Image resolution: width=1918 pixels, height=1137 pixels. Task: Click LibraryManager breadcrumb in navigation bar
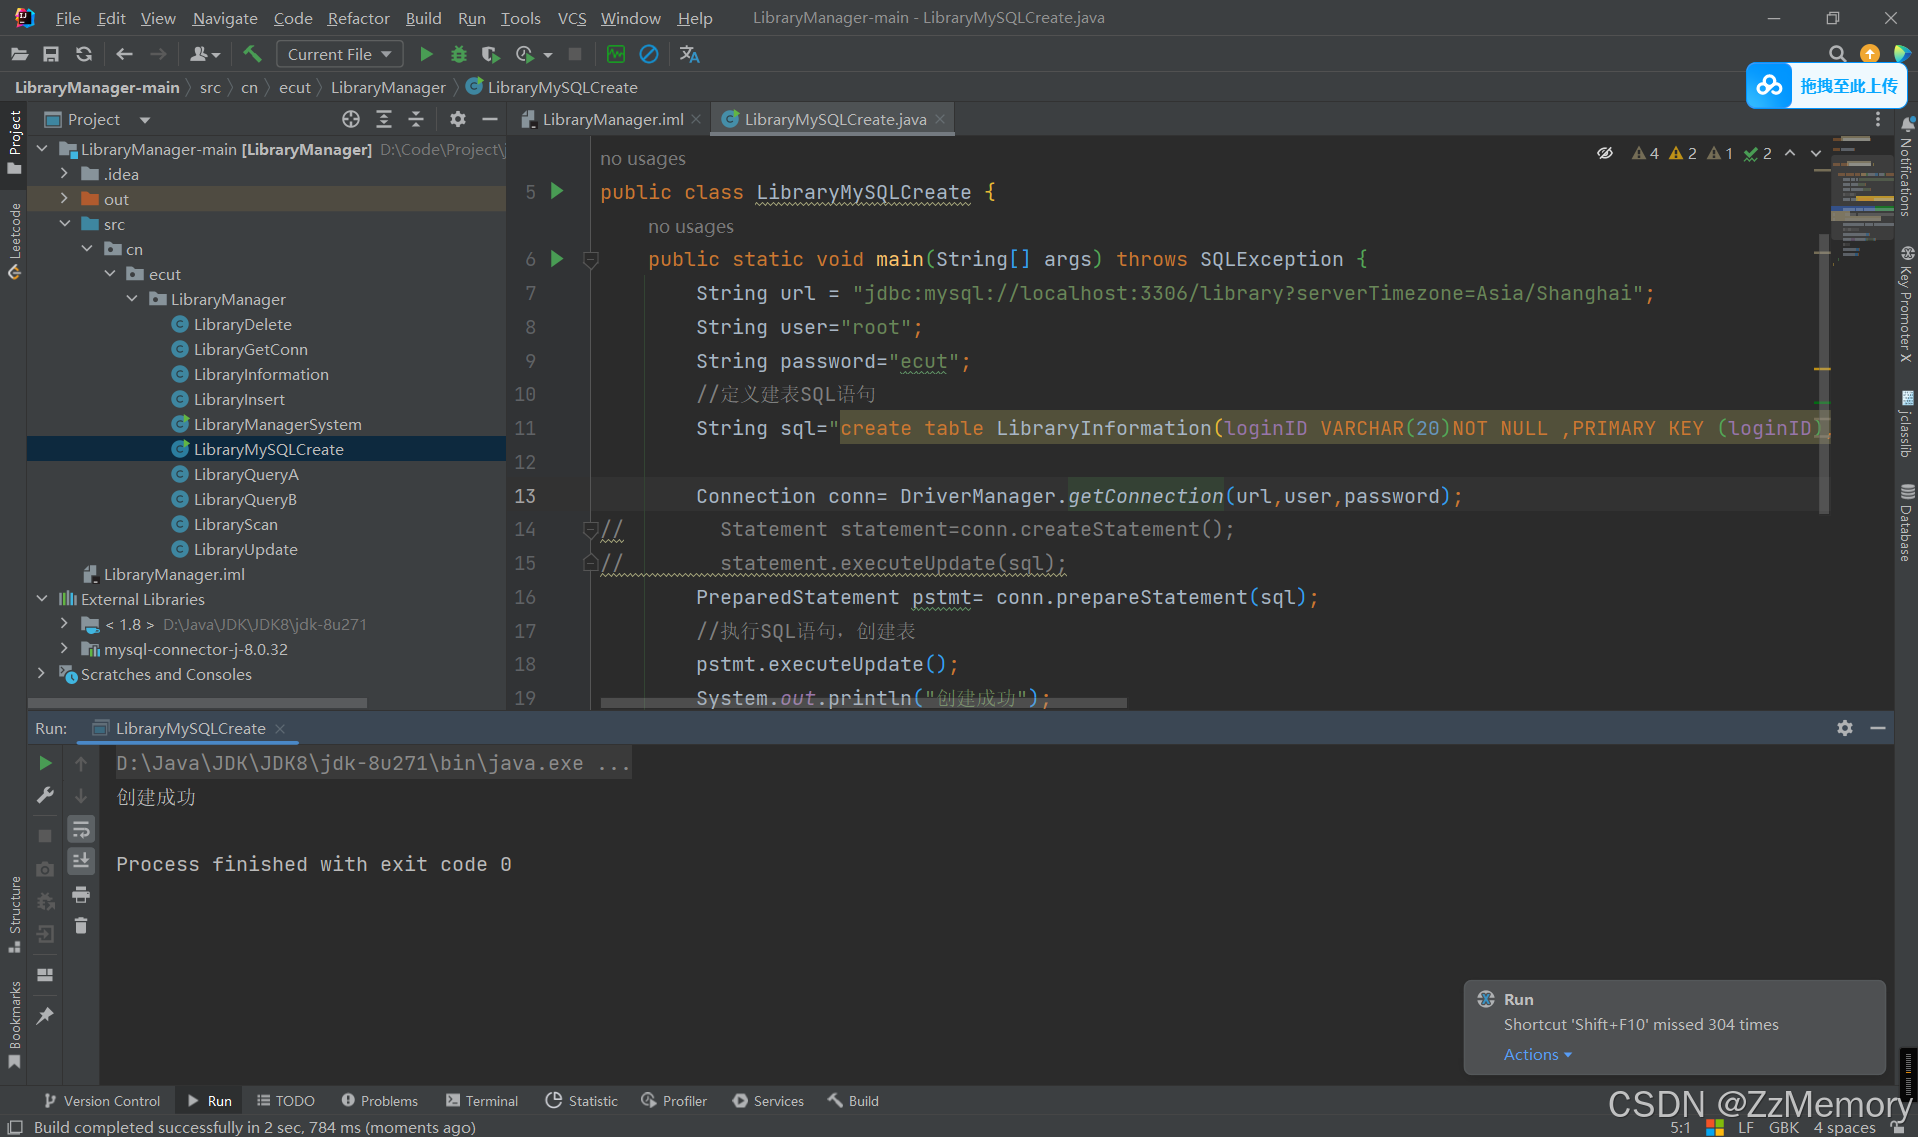(388, 87)
